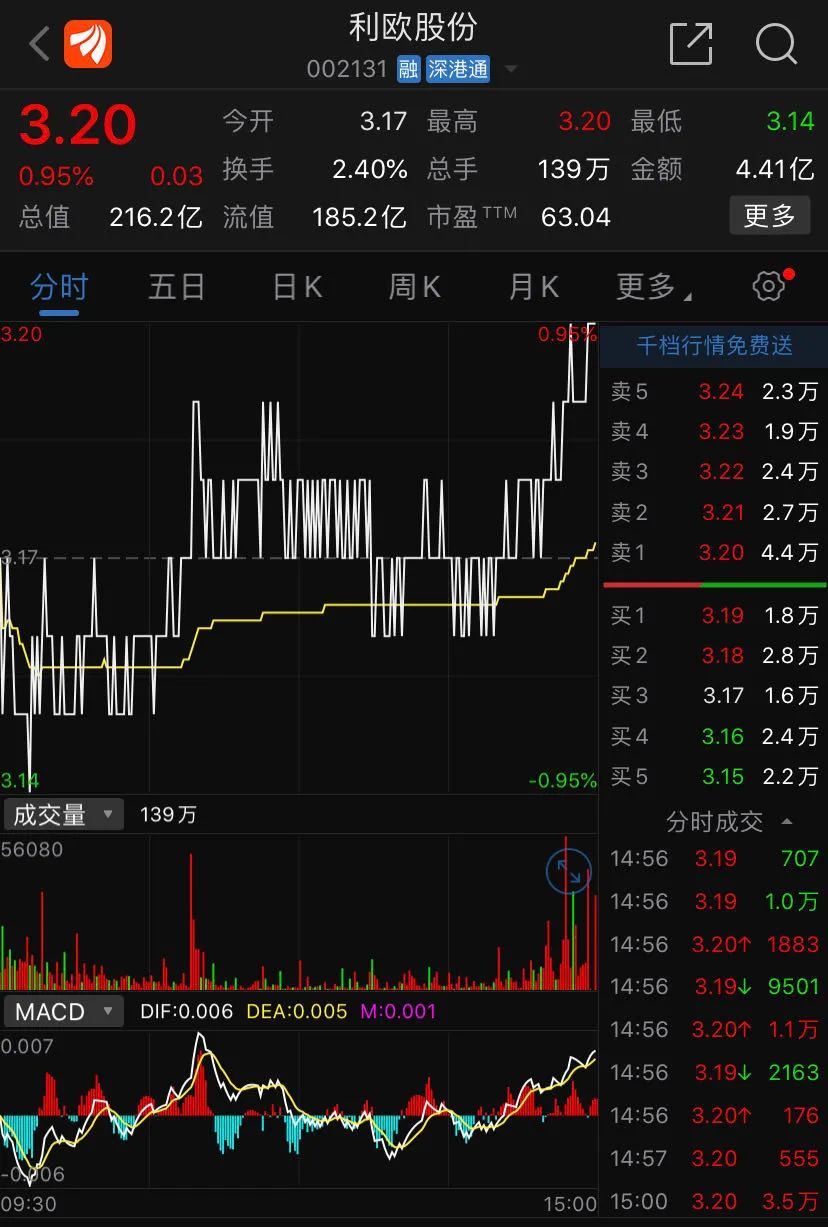The height and width of the screenshot is (1227, 828).
Task: Collapse the 分时成交 list arrow
Action: pyautogui.click(x=787, y=822)
